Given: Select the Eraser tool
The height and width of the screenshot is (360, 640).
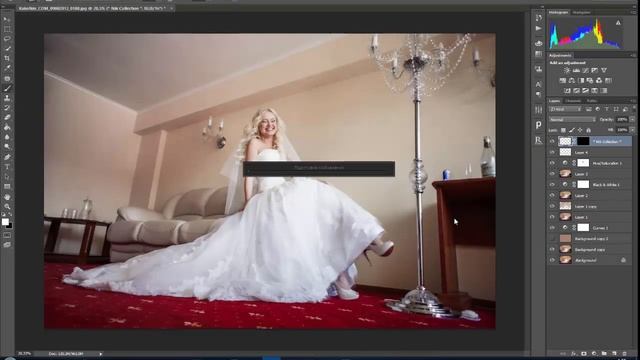Looking at the screenshot, I should point(7,118).
